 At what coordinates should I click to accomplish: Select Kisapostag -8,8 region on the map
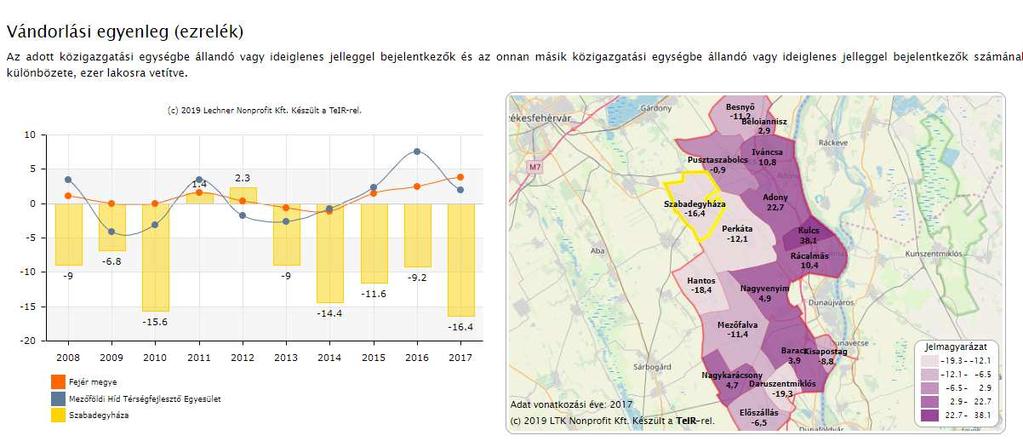click(x=825, y=356)
